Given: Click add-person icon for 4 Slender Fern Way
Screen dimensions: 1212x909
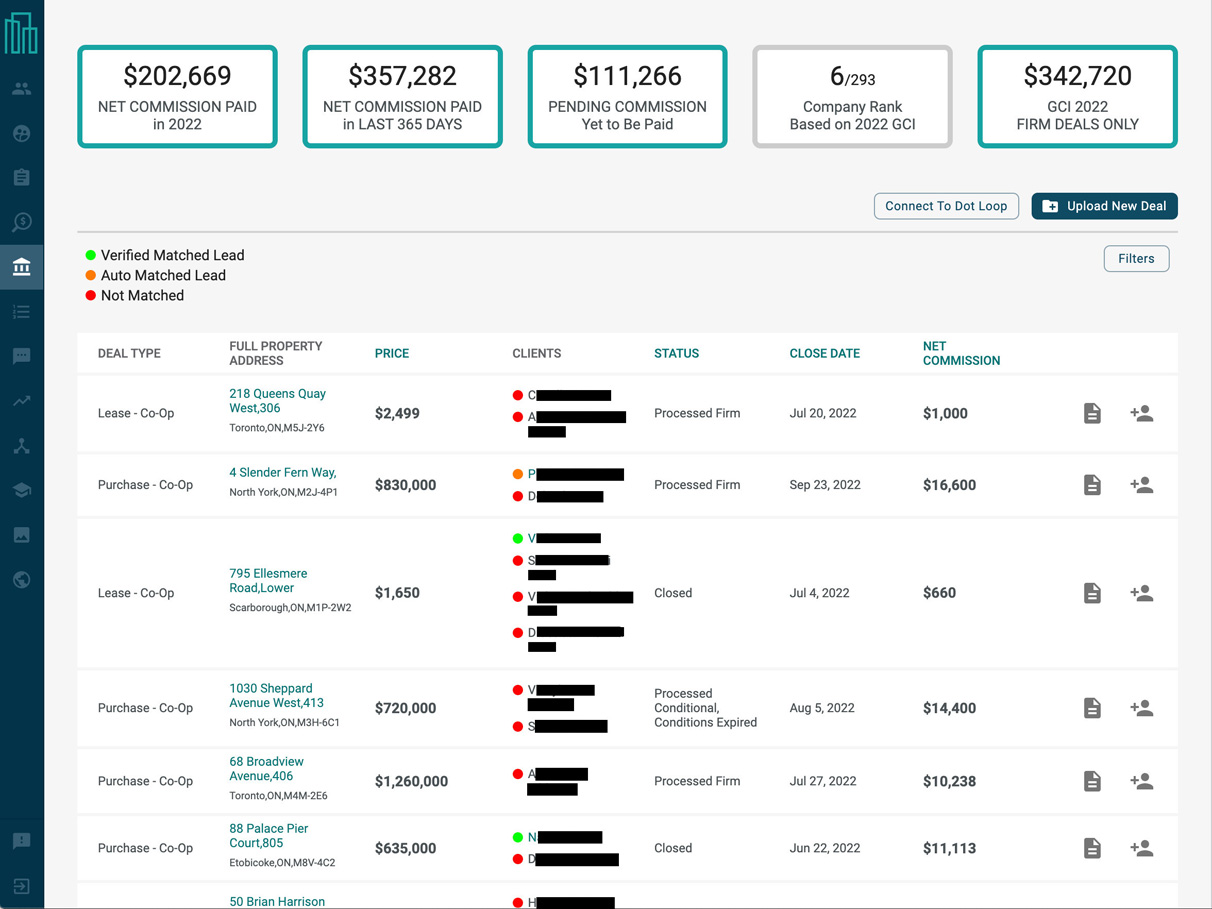Looking at the screenshot, I should (x=1141, y=485).
